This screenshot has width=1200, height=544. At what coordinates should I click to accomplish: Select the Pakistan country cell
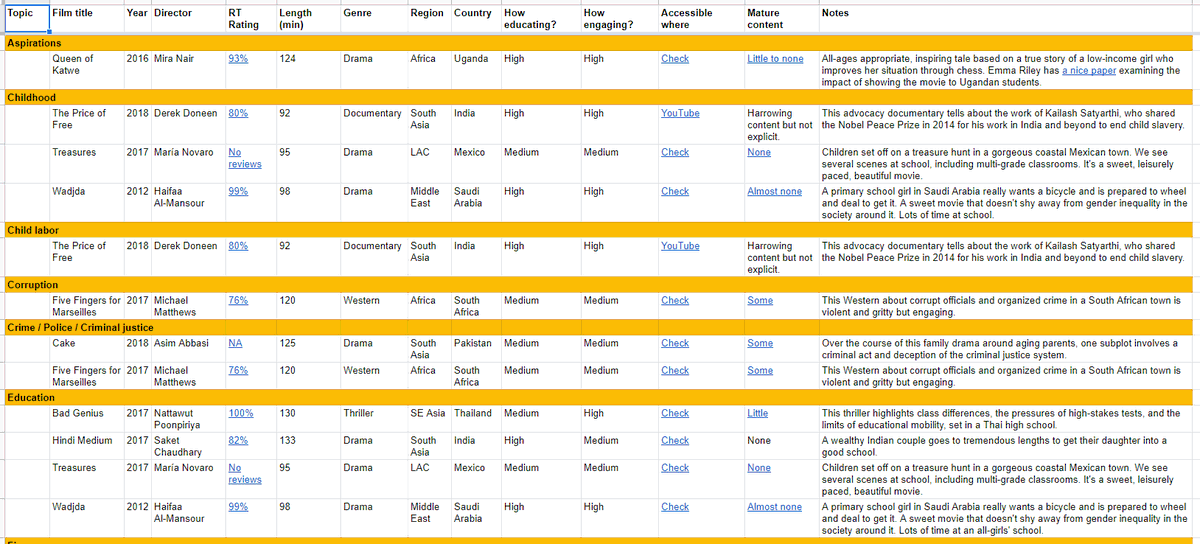pos(475,349)
